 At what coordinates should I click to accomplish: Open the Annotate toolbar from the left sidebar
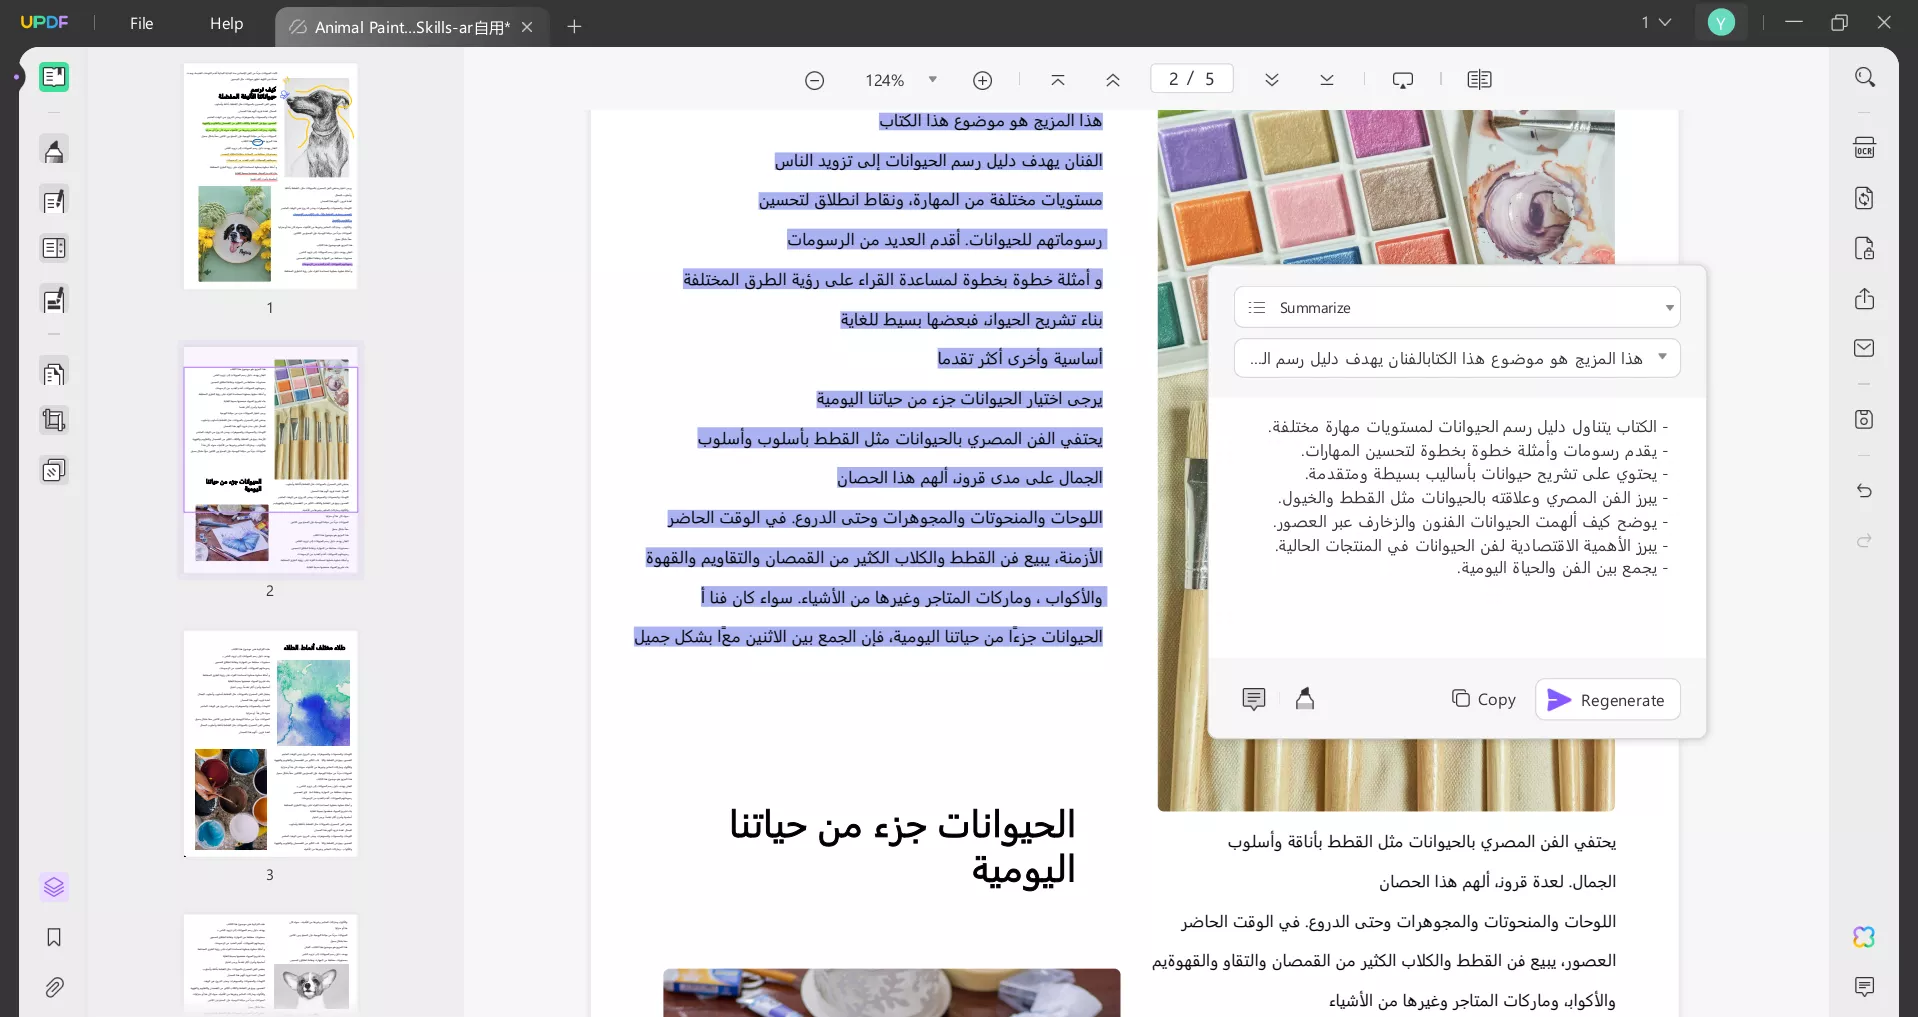pyautogui.click(x=55, y=151)
